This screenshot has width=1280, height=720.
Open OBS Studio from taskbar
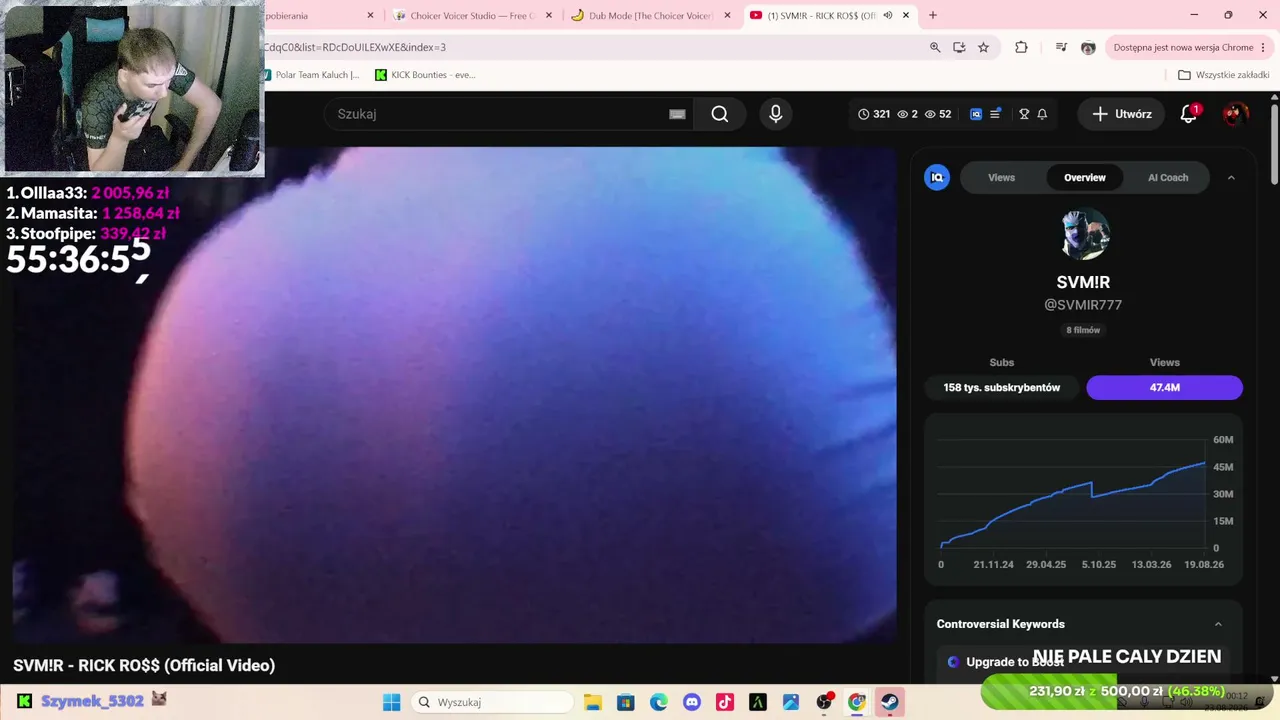tap(824, 702)
